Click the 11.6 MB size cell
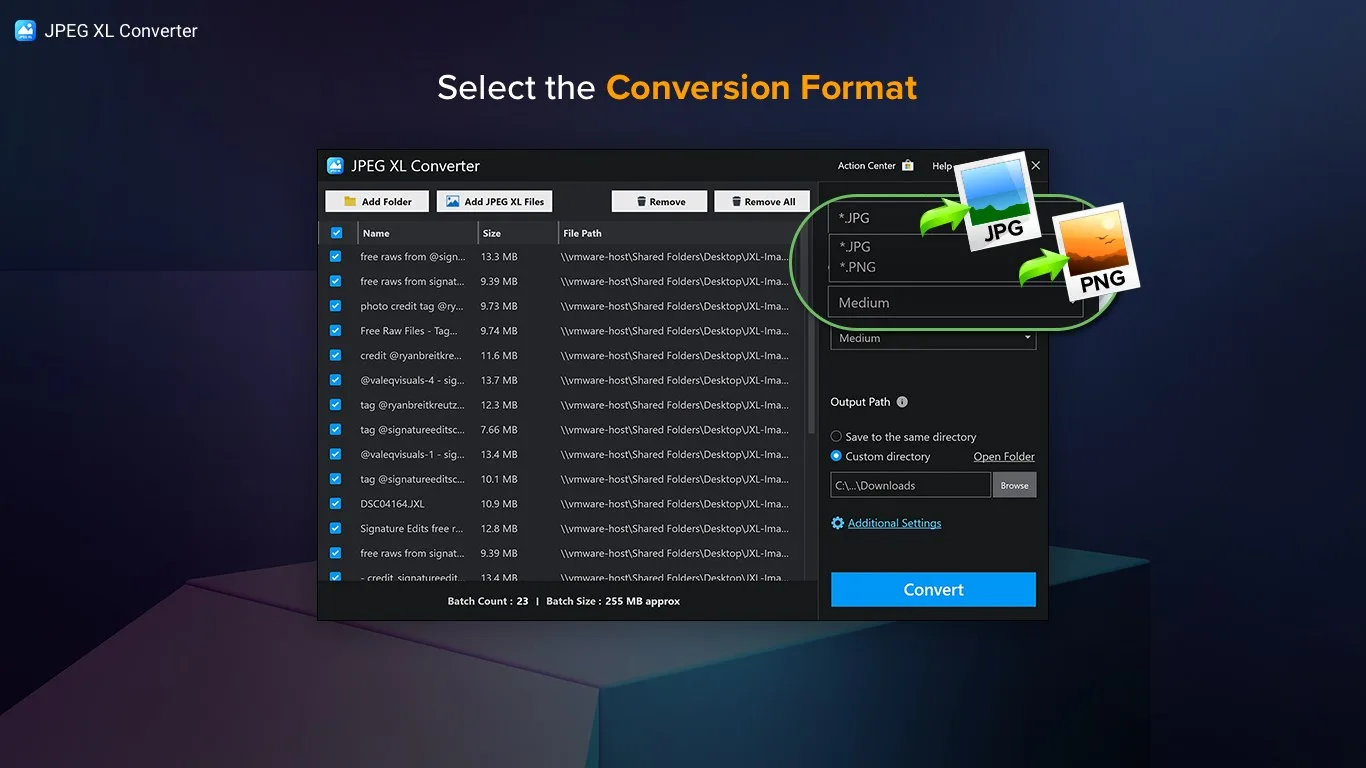Image resolution: width=1366 pixels, height=768 pixels. (x=499, y=356)
